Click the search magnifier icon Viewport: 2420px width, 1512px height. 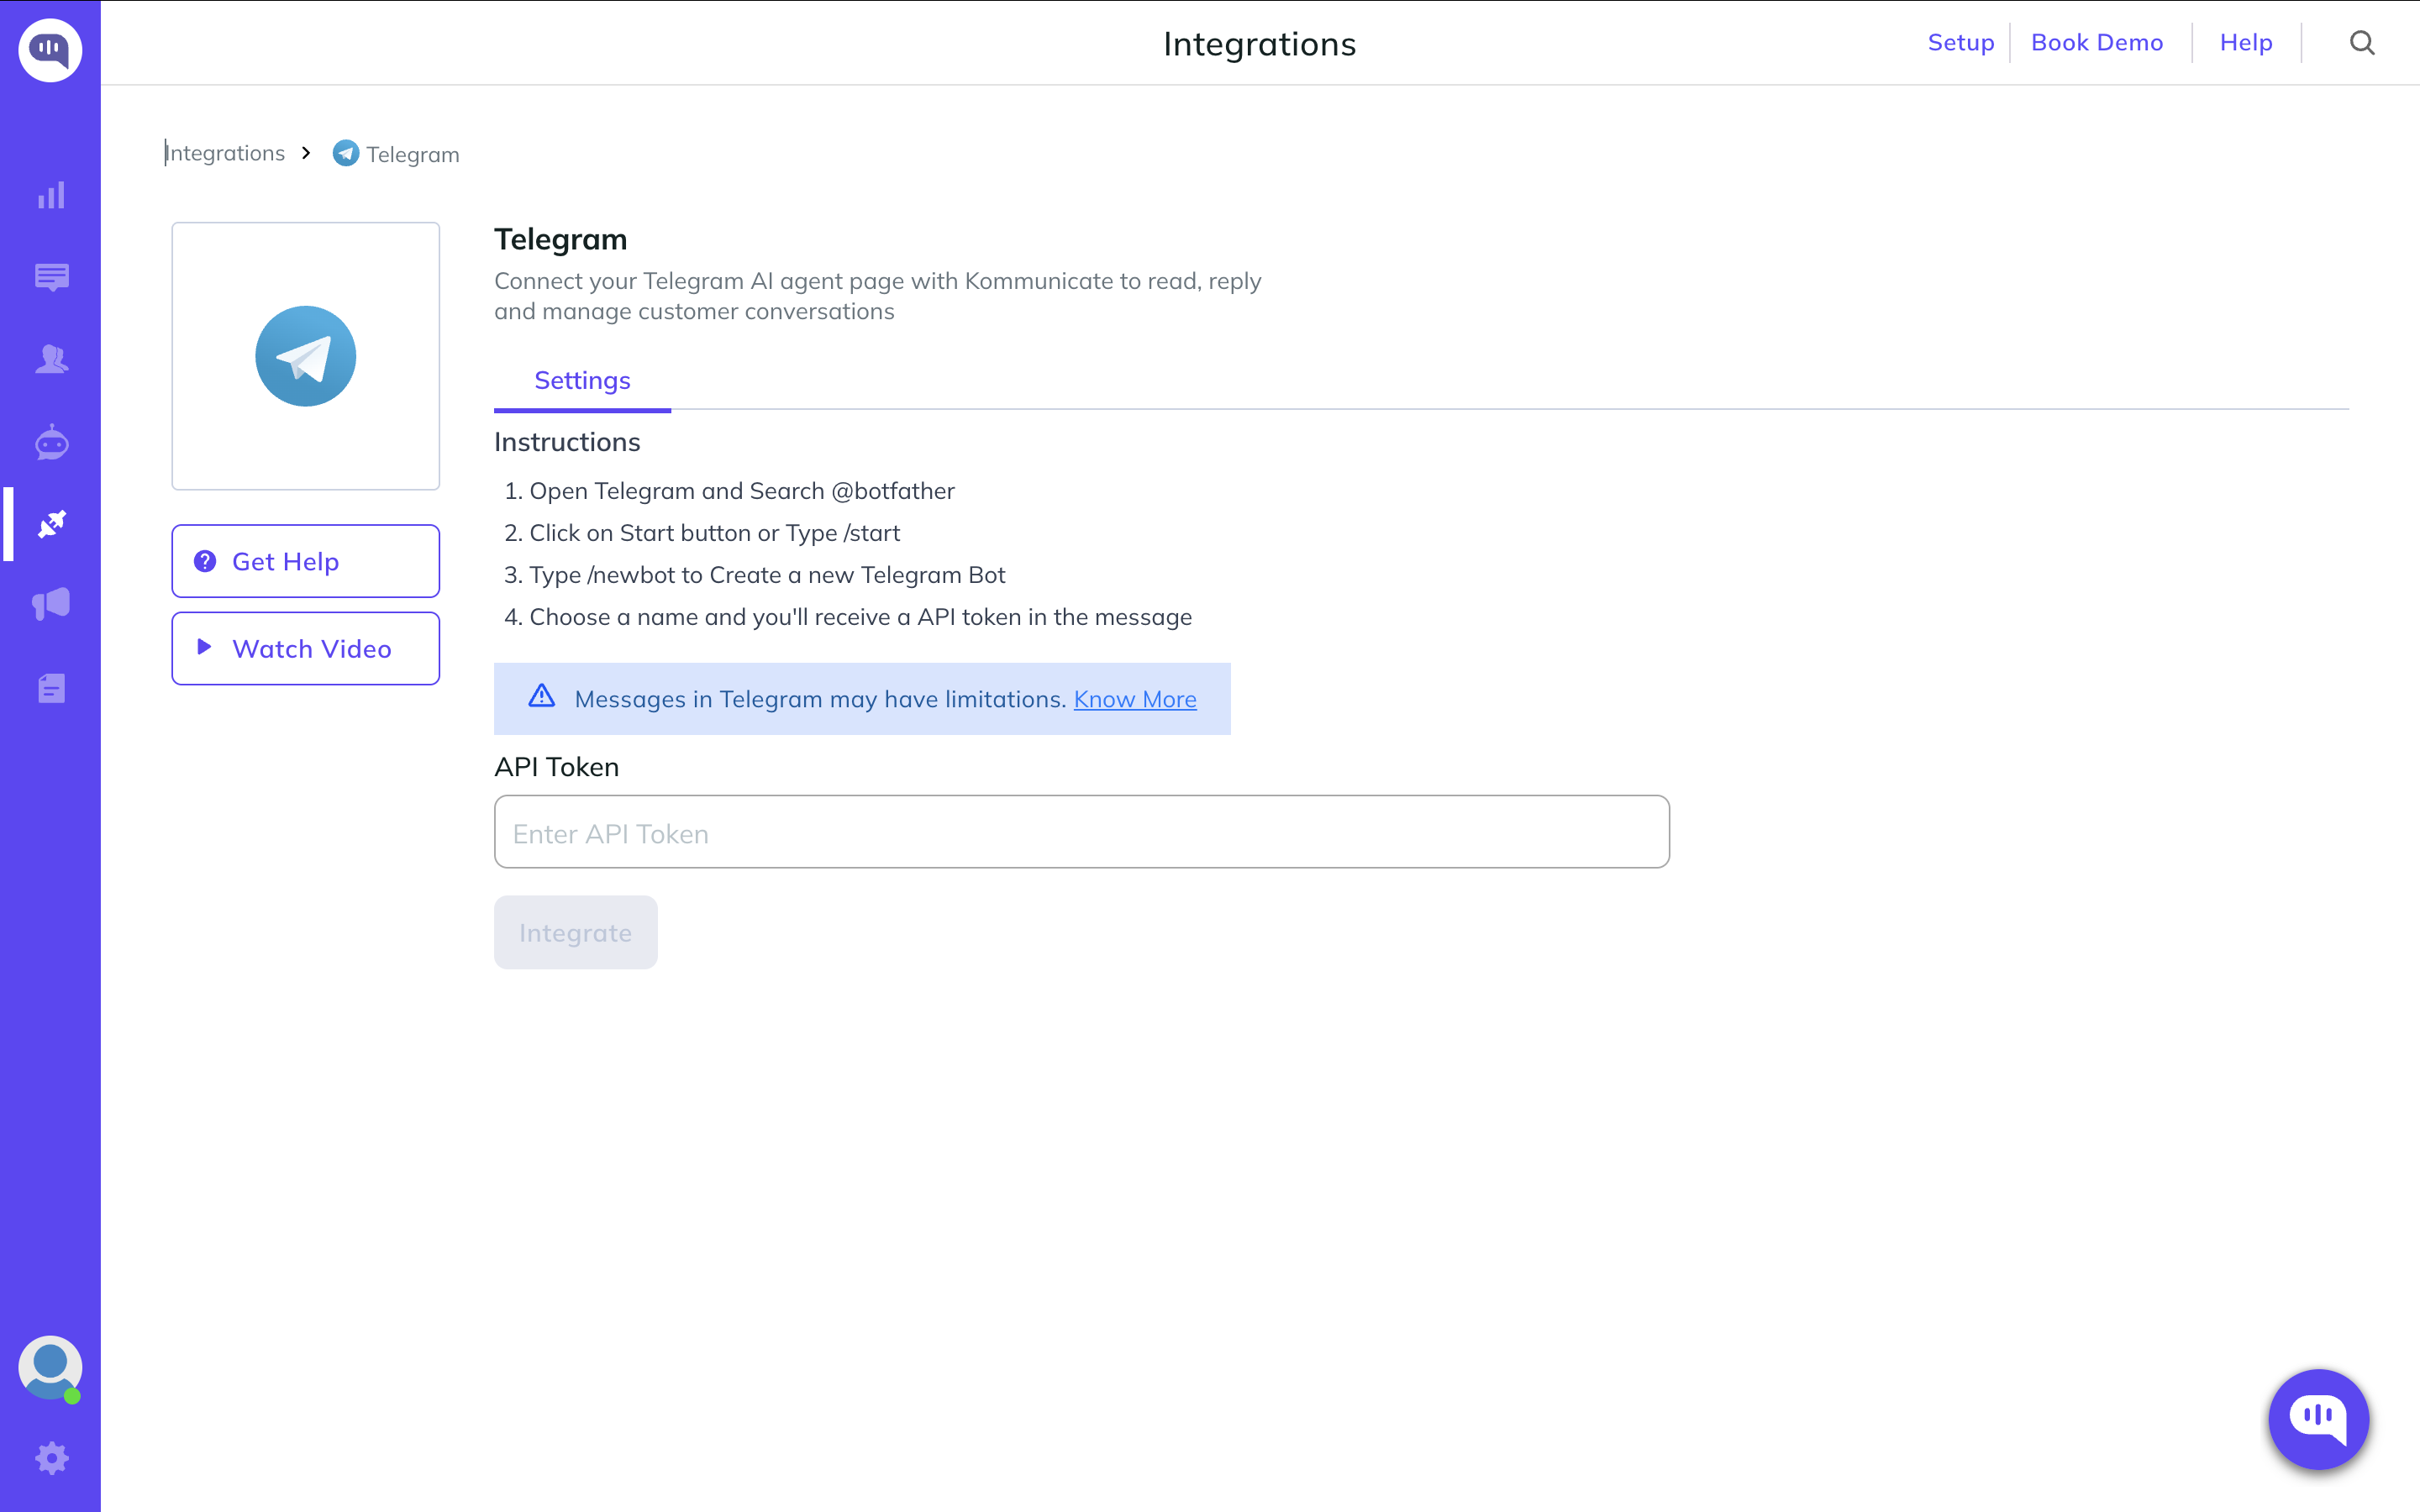[x=2362, y=43]
